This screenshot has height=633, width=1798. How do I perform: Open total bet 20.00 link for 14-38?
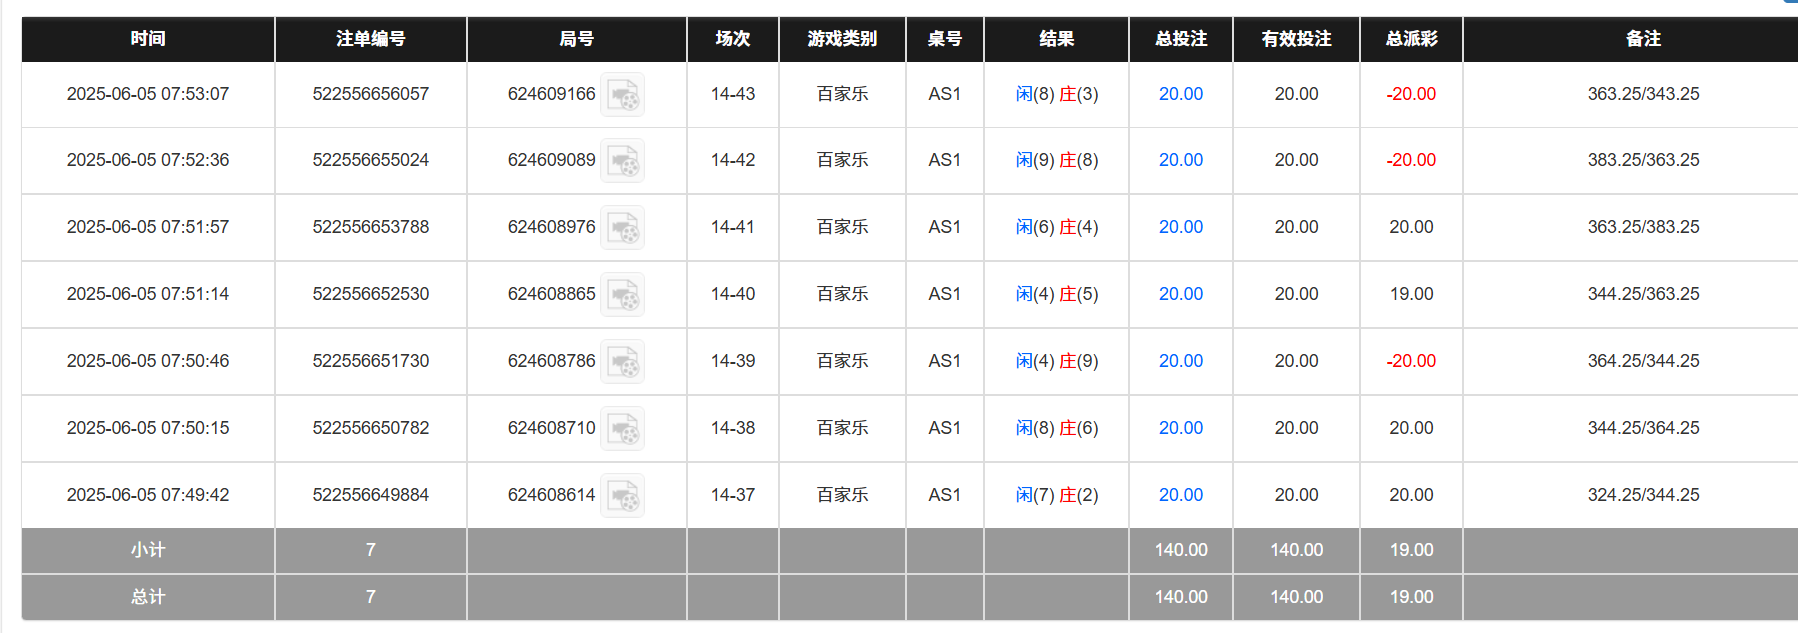point(1180,428)
